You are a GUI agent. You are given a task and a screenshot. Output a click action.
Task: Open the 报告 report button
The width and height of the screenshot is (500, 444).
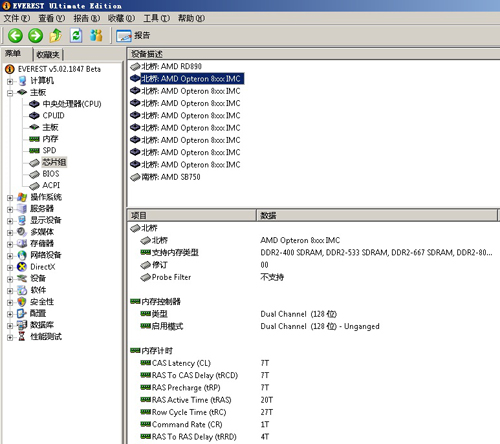tap(133, 35)
